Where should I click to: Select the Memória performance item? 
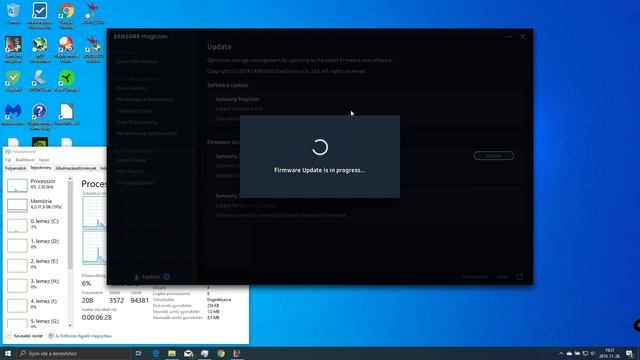(x=35, y=204)
